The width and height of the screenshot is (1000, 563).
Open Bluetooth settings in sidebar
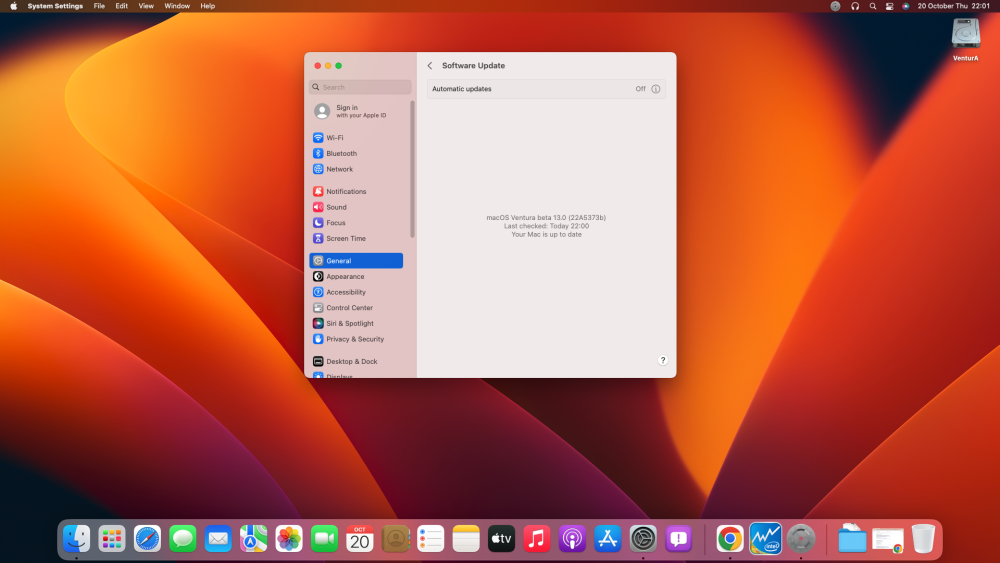point(356,154)
